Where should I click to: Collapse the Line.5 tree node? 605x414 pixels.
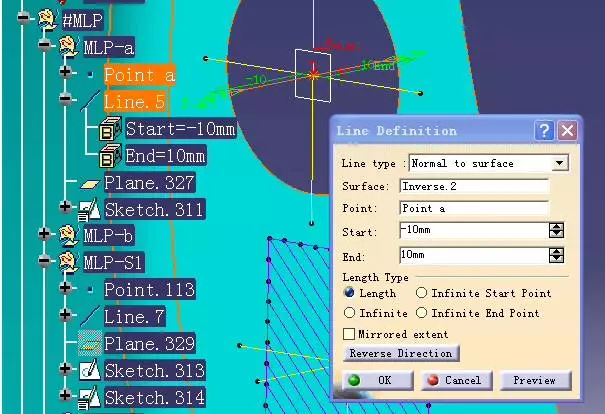[x=66, y=100]
